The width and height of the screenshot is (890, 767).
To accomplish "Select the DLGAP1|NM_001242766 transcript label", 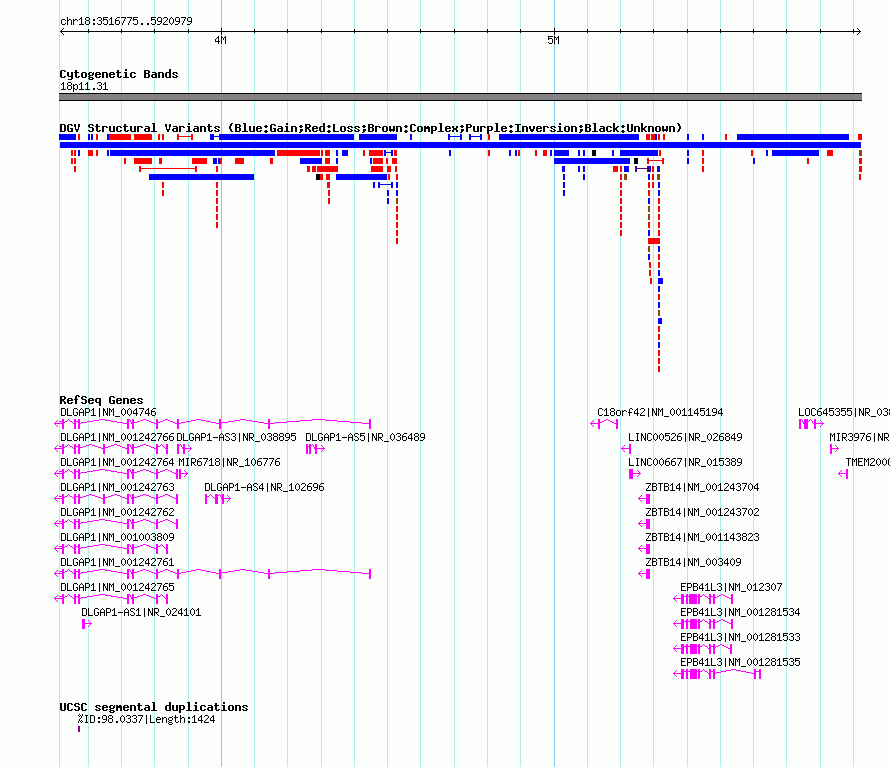I will pyautogui.click(x=117, y=437).
